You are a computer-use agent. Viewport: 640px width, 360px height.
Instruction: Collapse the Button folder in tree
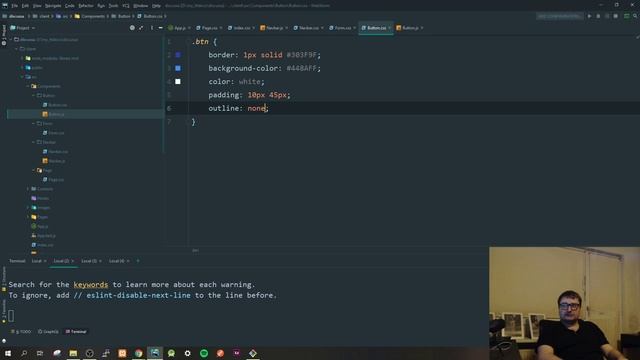click(x=34, y=96)
